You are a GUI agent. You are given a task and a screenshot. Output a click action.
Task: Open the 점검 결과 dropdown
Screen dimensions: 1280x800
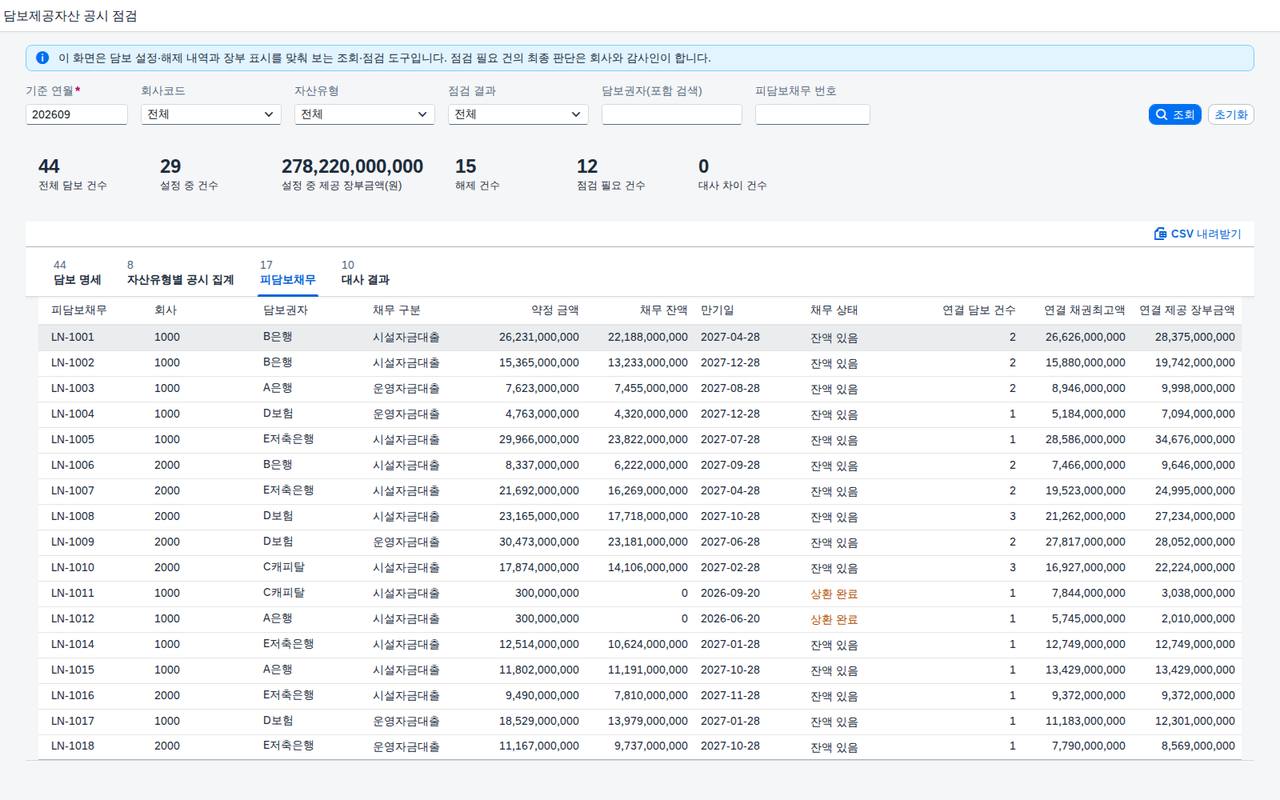click(518, 115)
